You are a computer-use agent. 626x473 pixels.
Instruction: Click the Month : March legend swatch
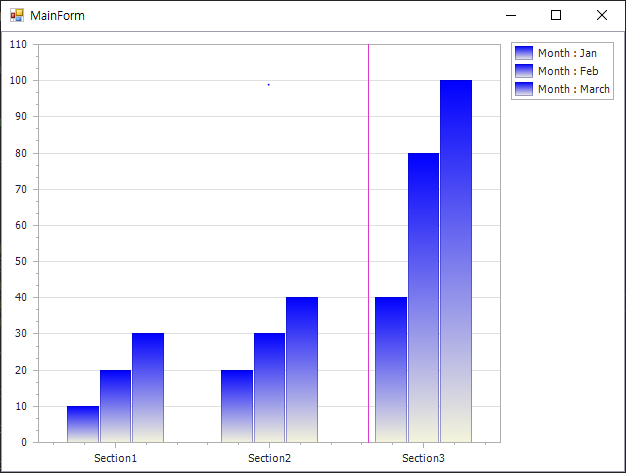(524, 89)
